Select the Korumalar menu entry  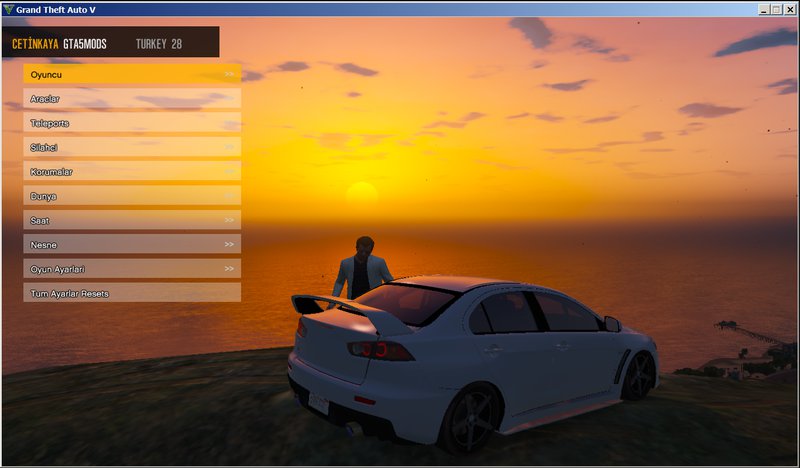click(132, 171)
